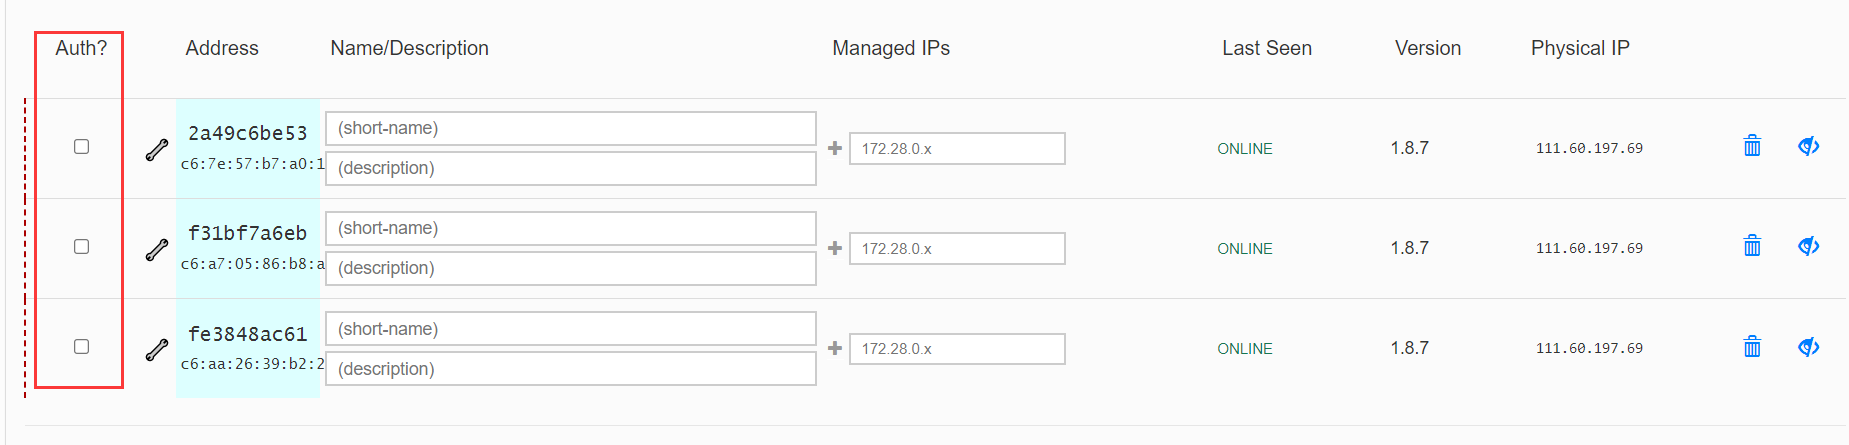Screen dimensions: 1849x445
Task: Click description field for member f31bf7a6eb
Action: point(570,268)
